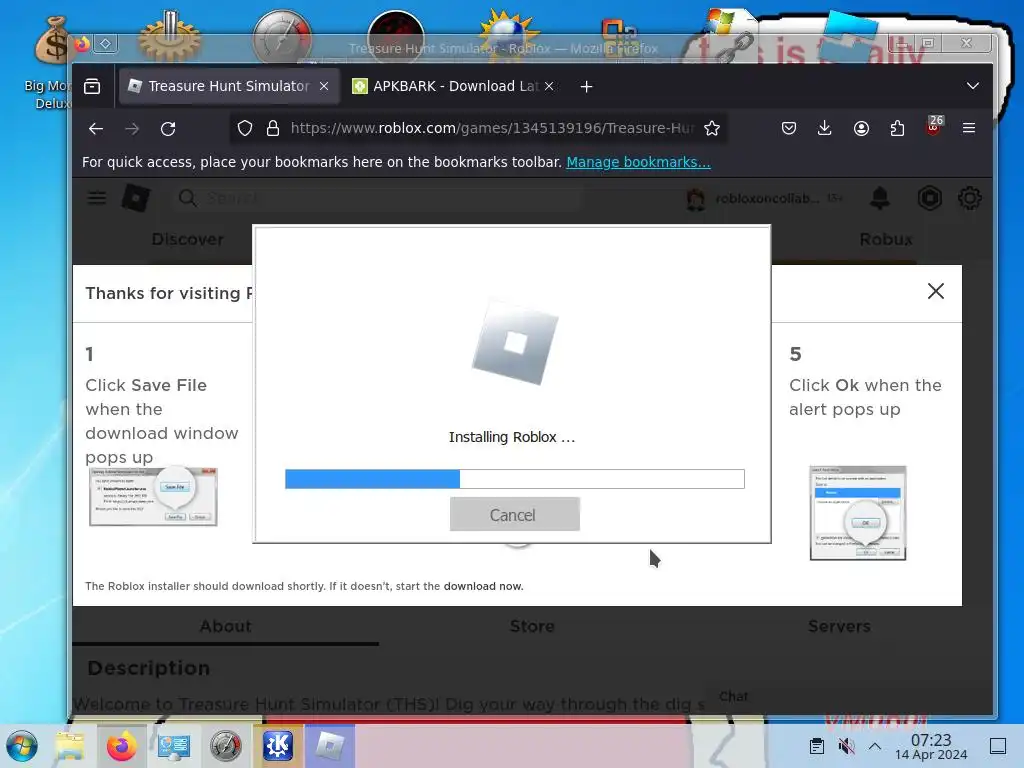Close the APKBARK tab

(549, 86)
